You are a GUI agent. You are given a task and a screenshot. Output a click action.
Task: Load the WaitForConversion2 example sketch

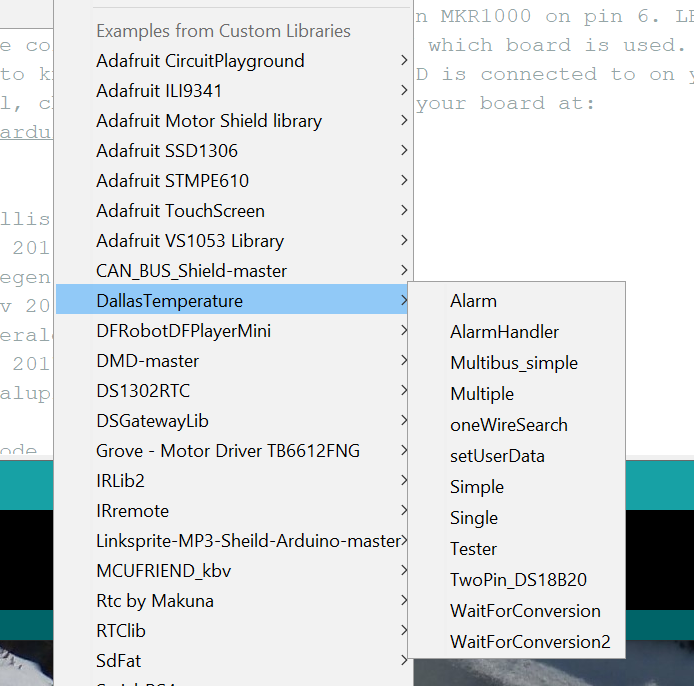tap(517, 642)
